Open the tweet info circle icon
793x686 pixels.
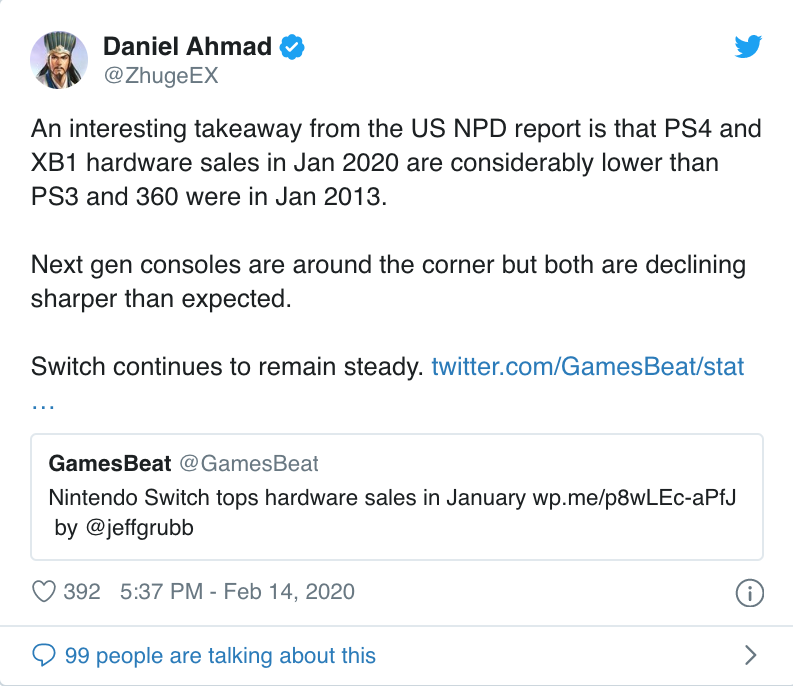pos(749,592)
